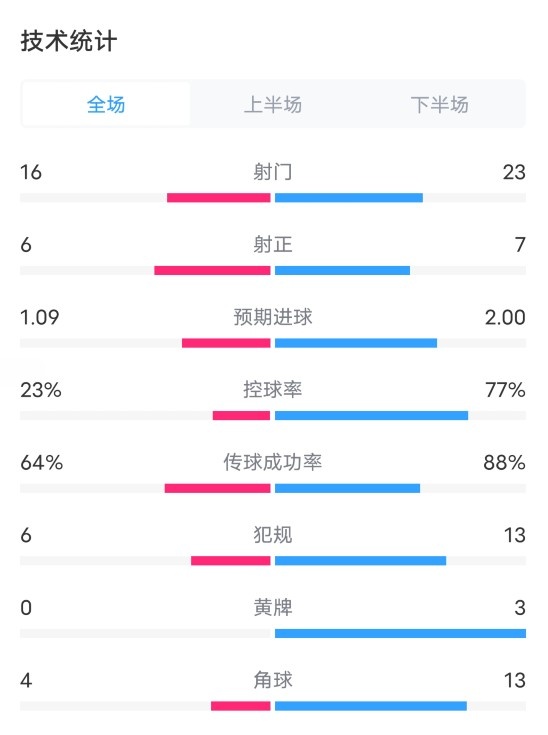Select the 射正 stat label
Image resolution: width=548 pixels, height=735 pixels.
click(273, 245)
